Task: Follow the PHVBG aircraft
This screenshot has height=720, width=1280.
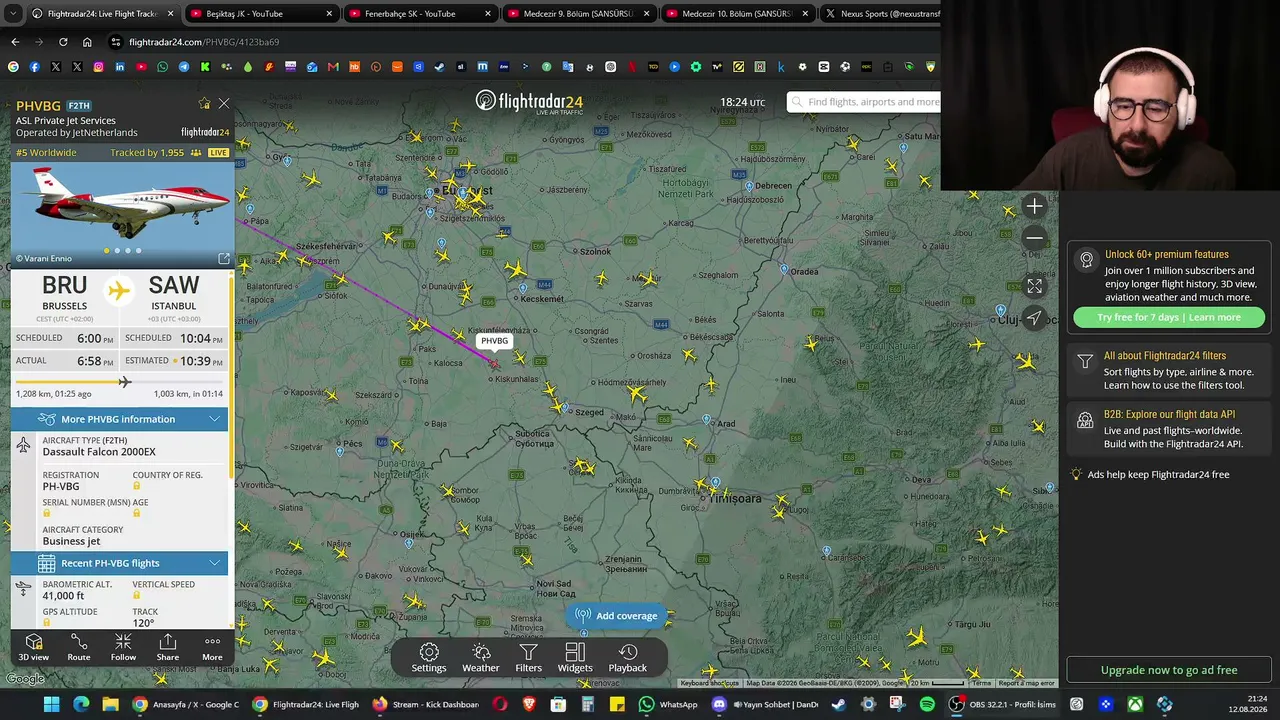Action: point(123,647)
